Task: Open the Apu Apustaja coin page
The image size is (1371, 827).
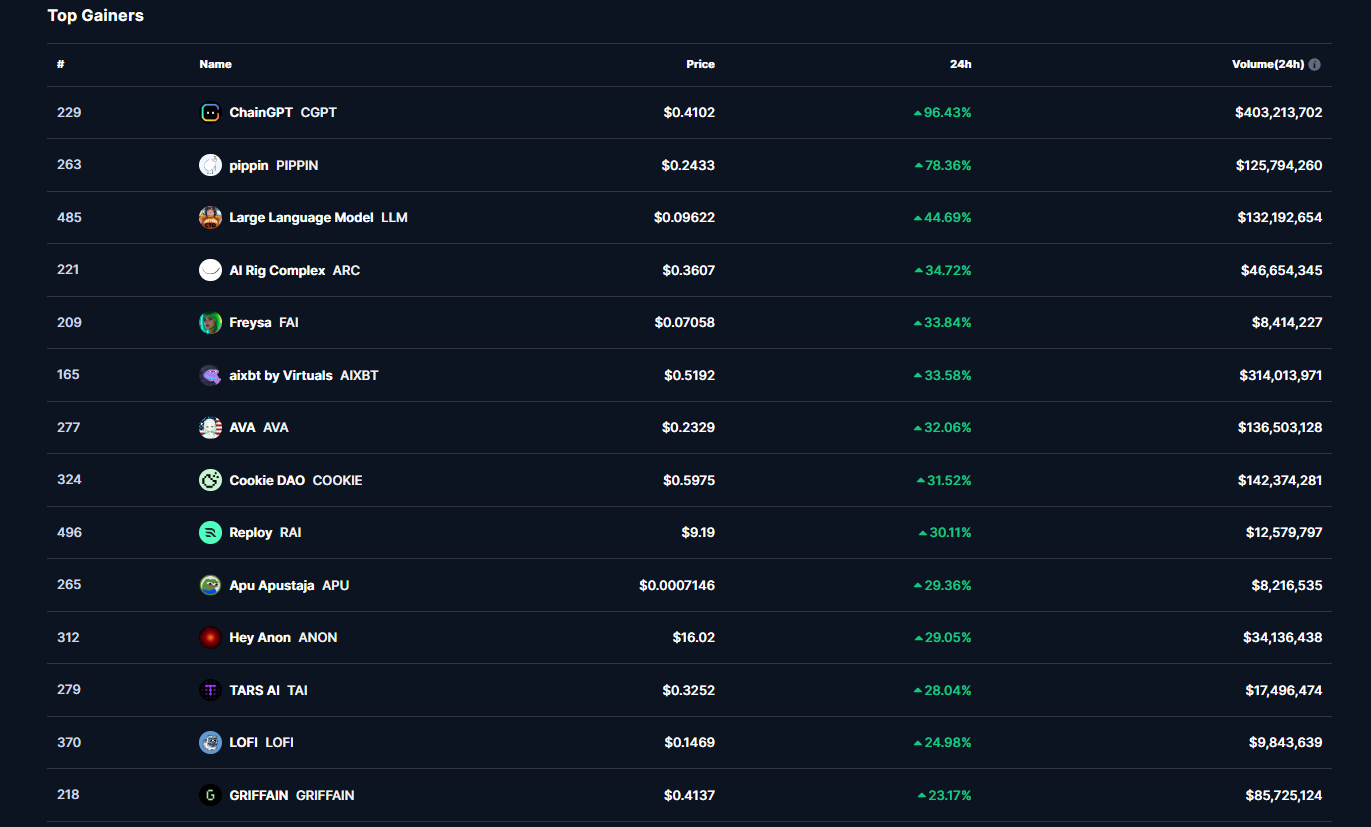Action: (289, 585)
